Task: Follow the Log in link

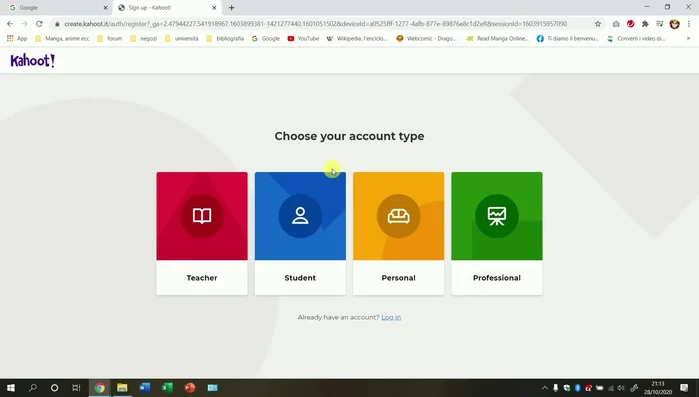Action: point(391,317)
